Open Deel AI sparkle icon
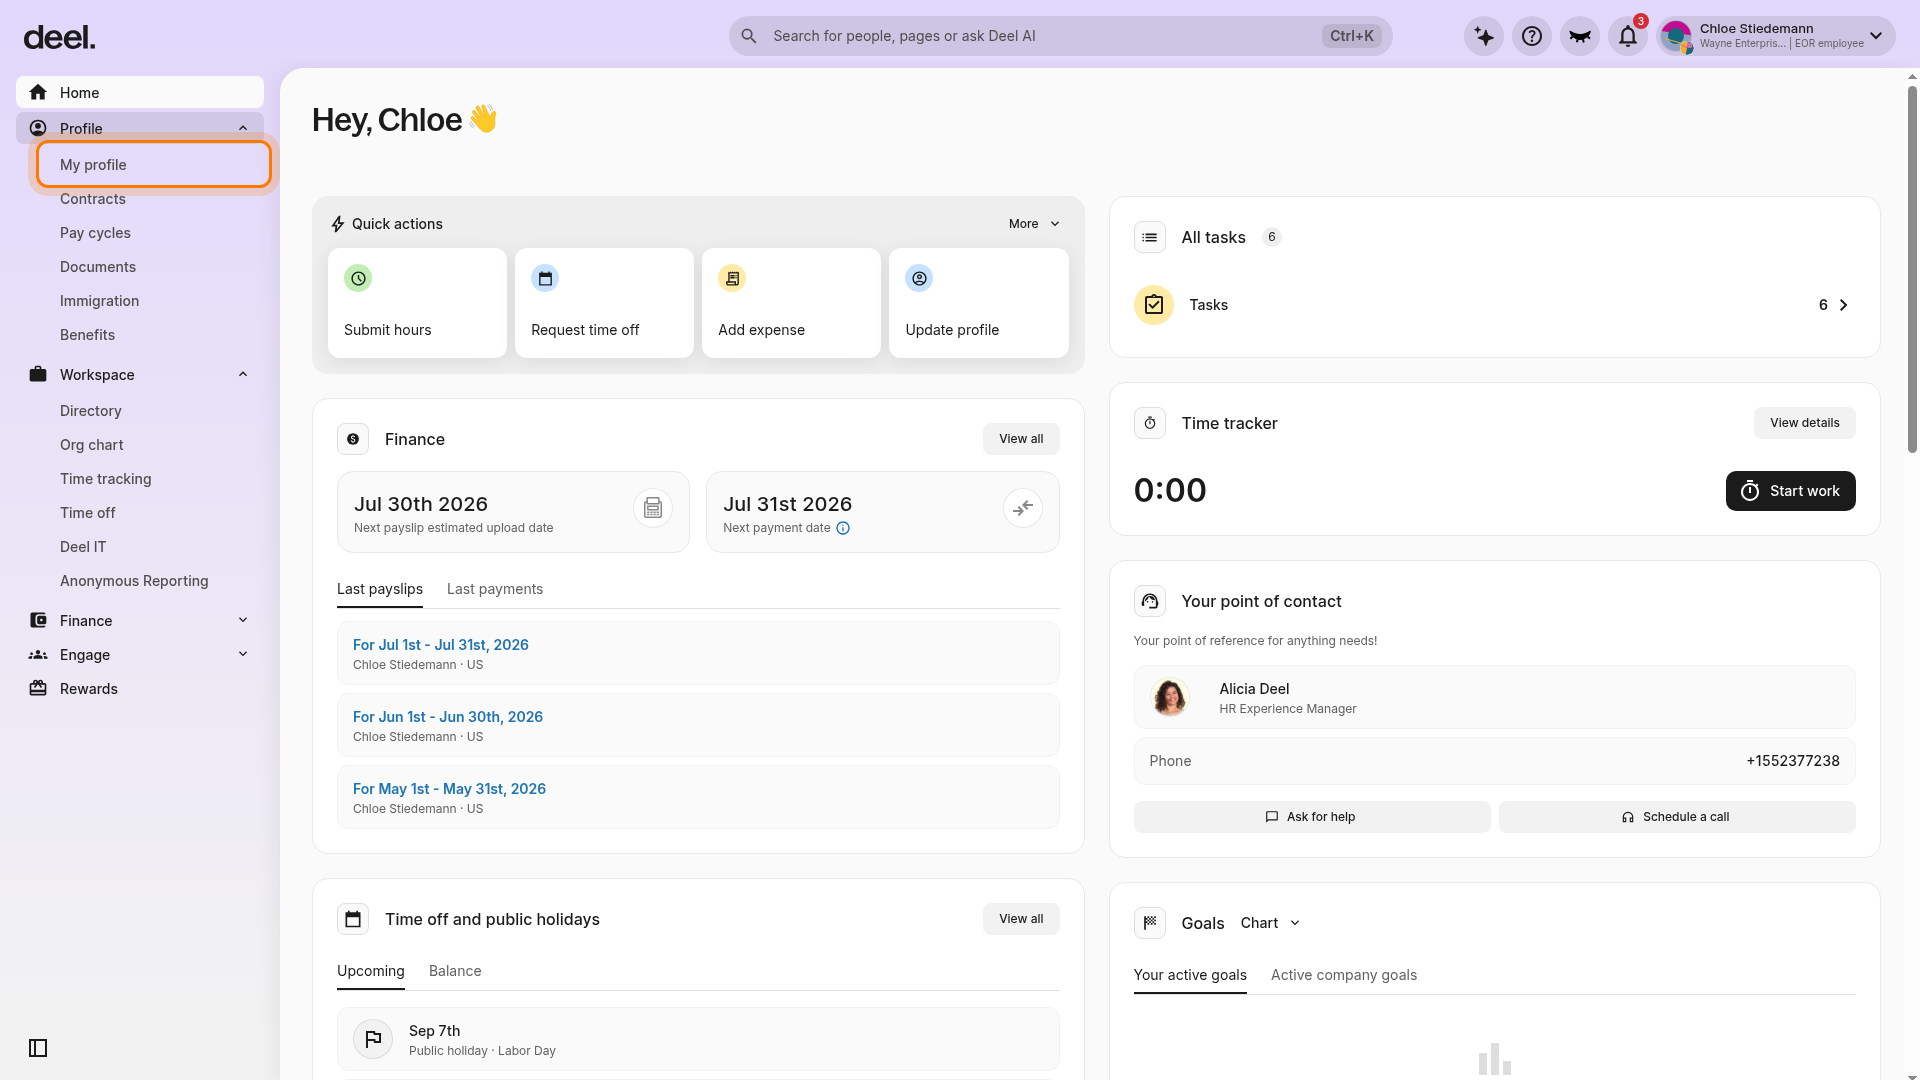This screenshot has width=1920, height=1080. tap(1484, 36)
